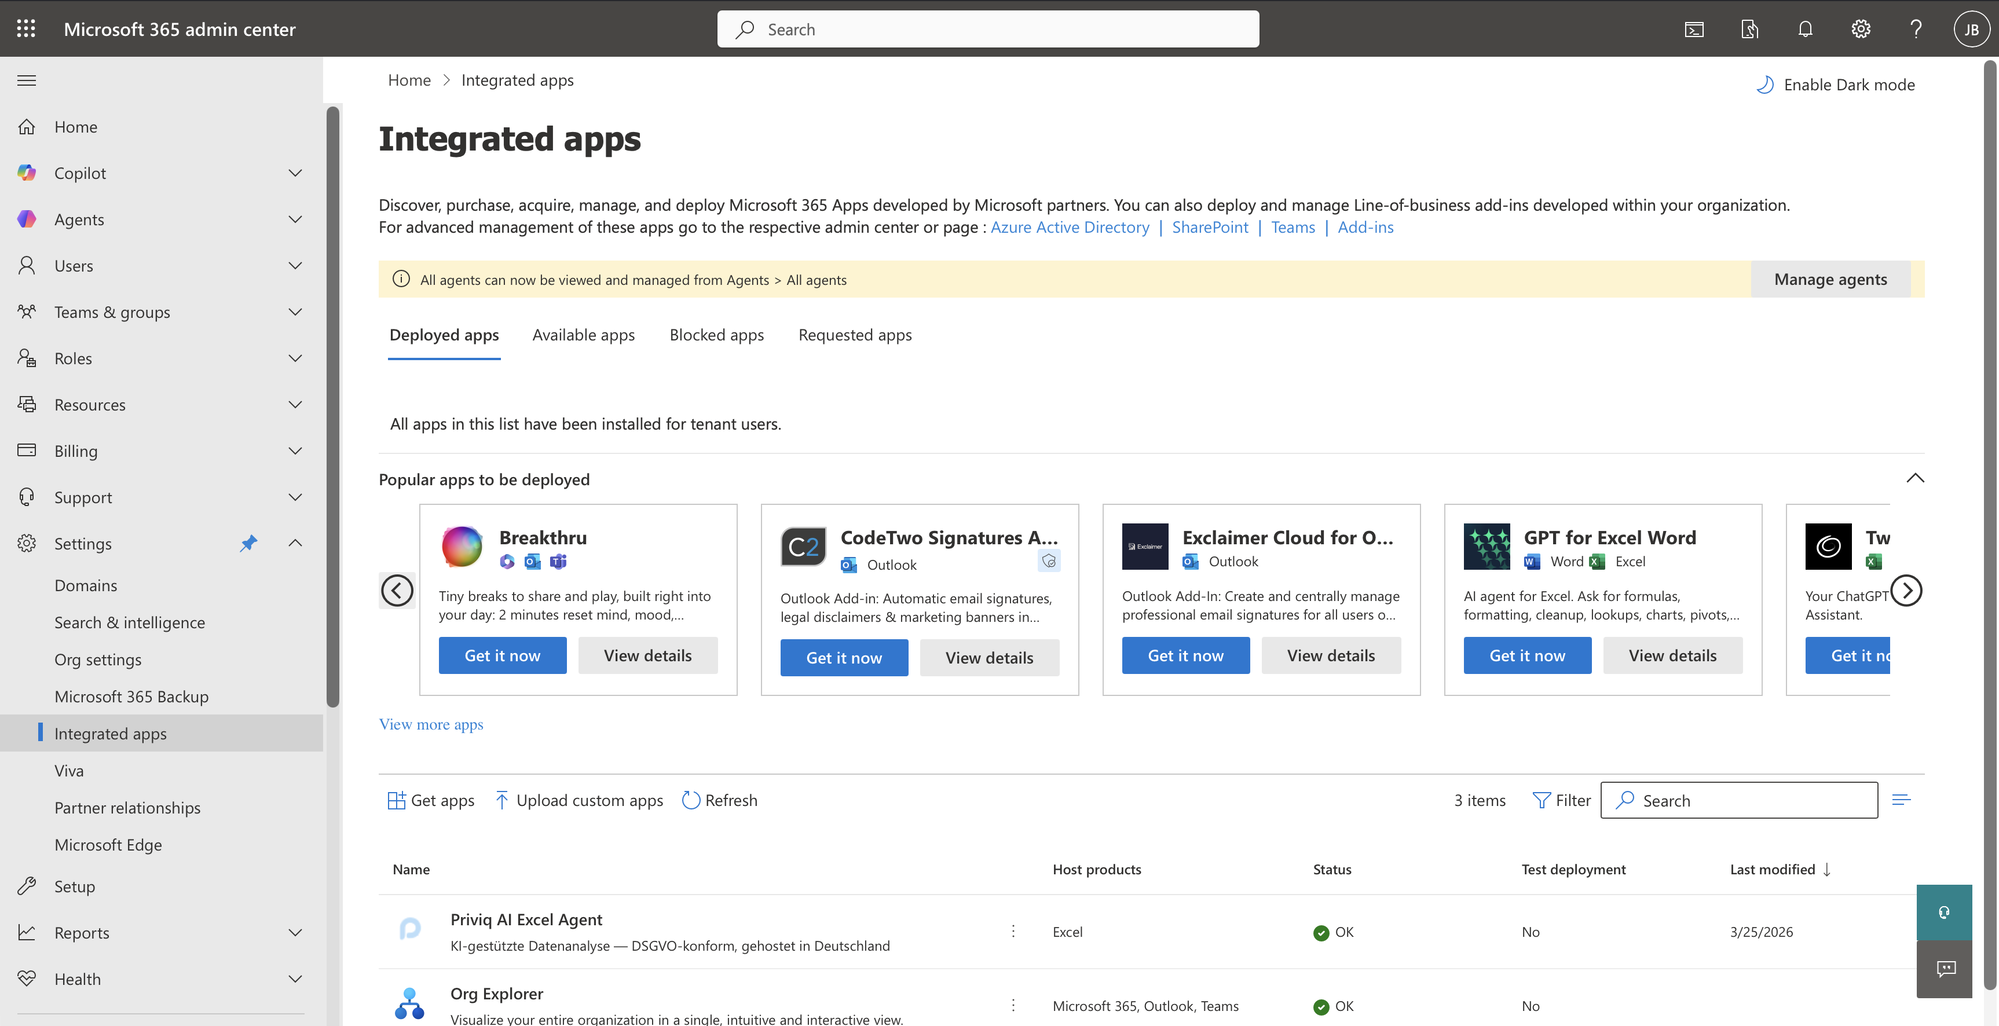Viewport: 1999px width, 1026px height.
Task: Open the feedback chat bubble
Action: pos(1944,968)
